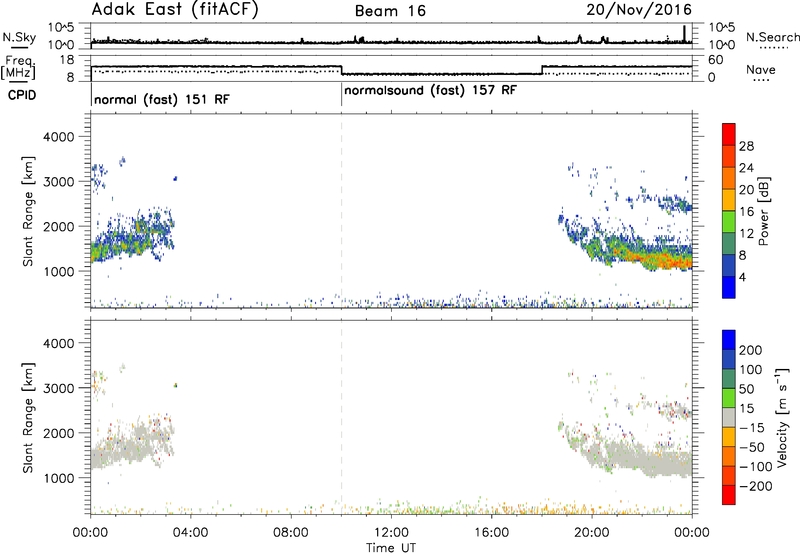Click the 'Power [dB]' color bar label
This screenshot has width=800, height=554.
coord(763,211)
